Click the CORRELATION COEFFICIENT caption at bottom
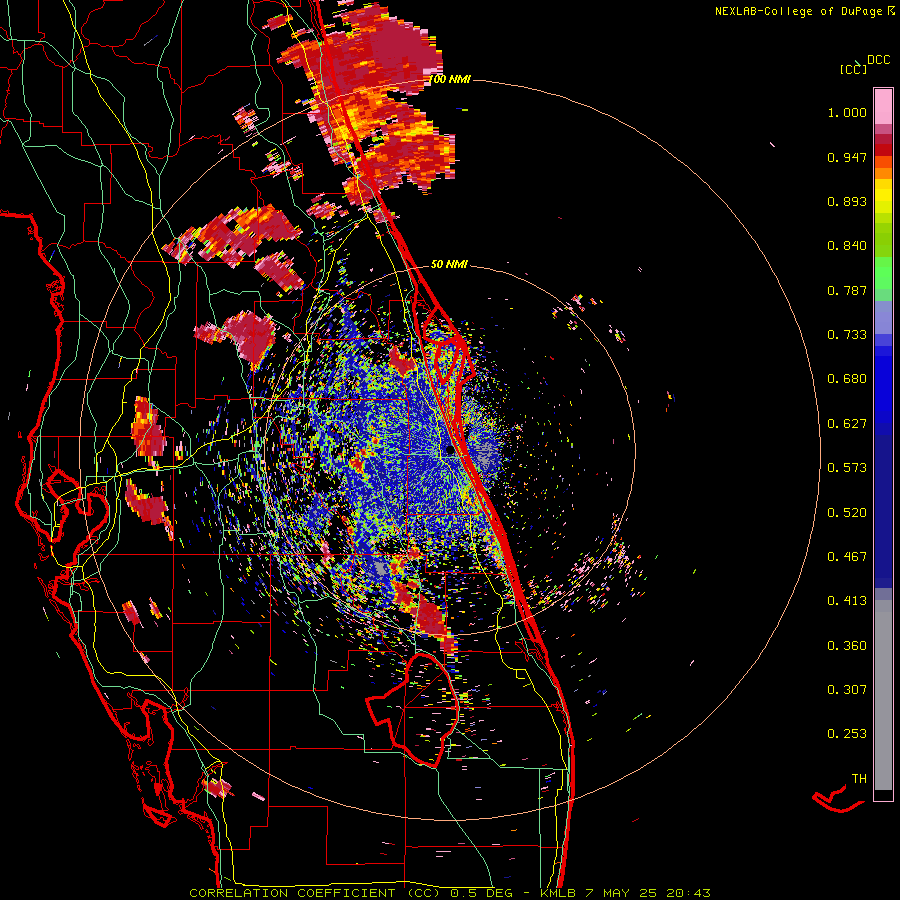This screenshot has width=900, height=900. click(x=451, y=893)
